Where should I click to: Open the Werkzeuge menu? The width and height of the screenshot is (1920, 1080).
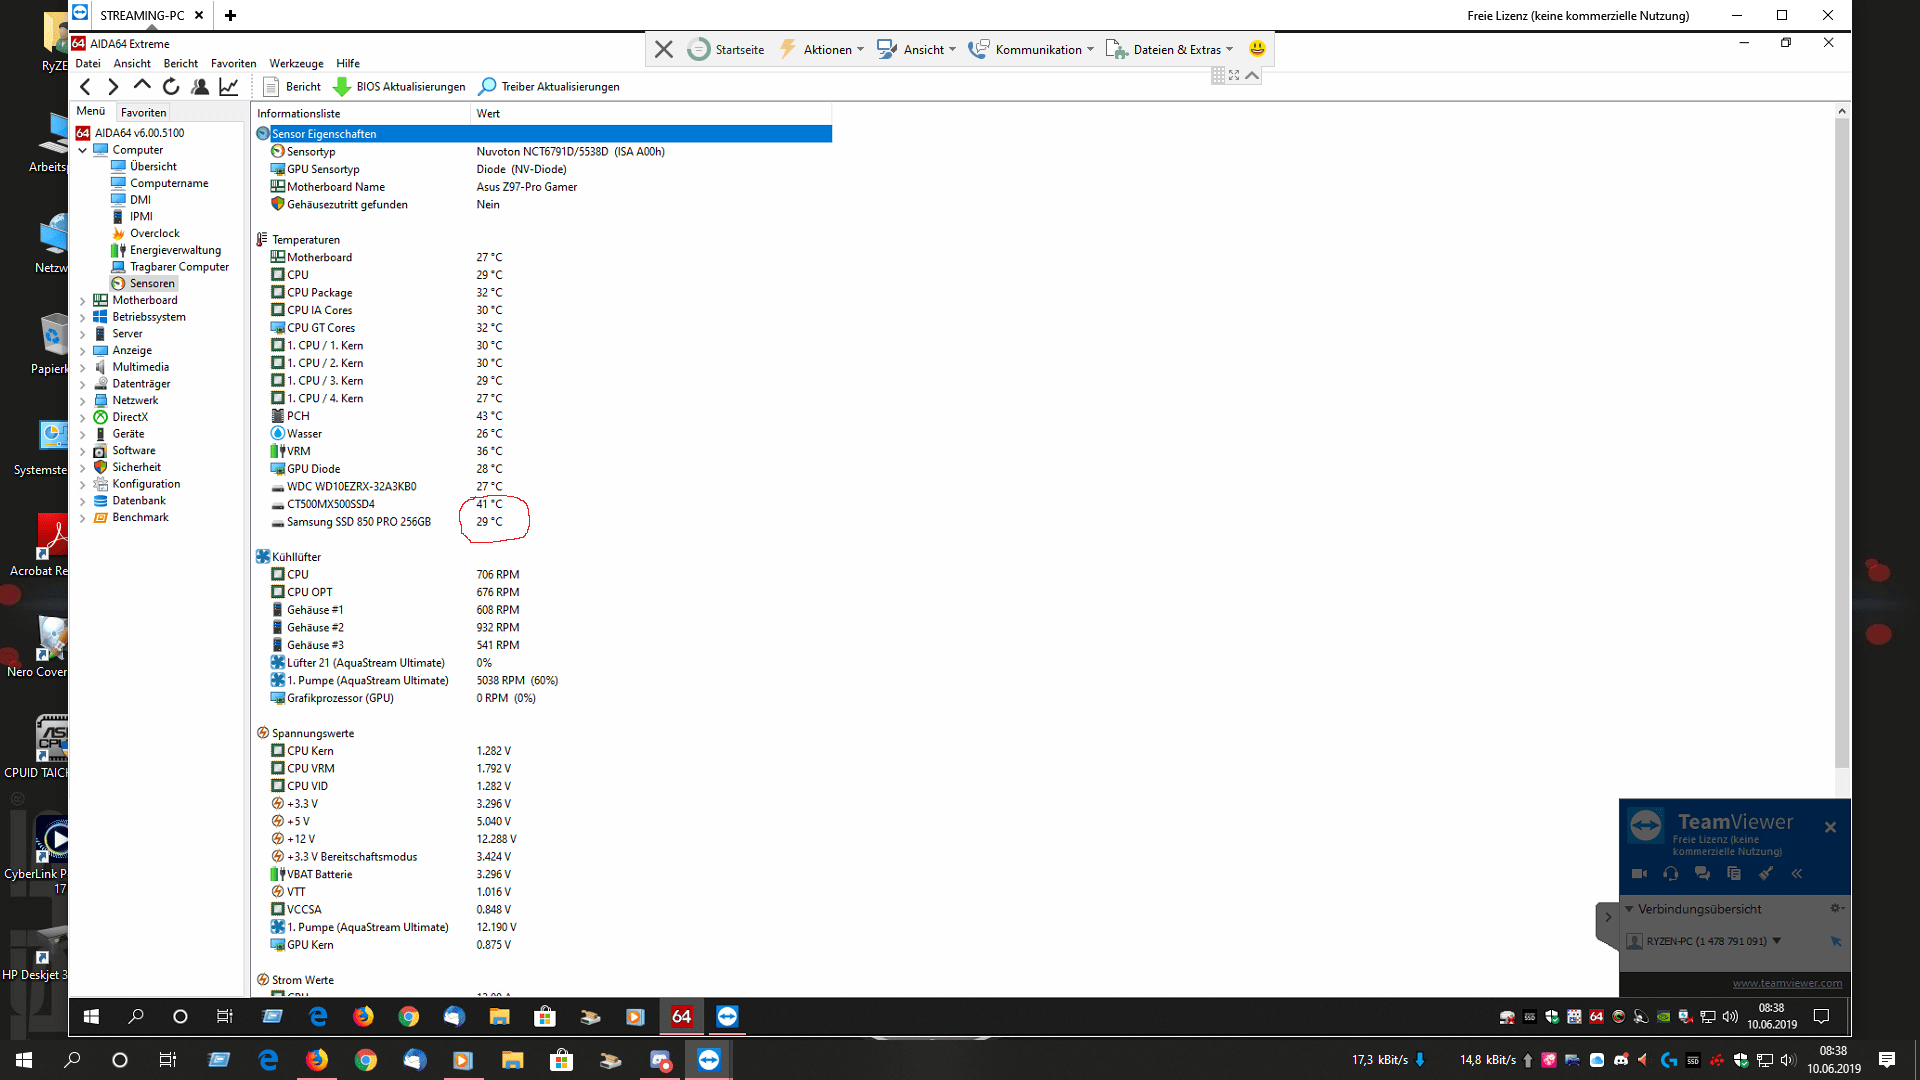(296, 63)
